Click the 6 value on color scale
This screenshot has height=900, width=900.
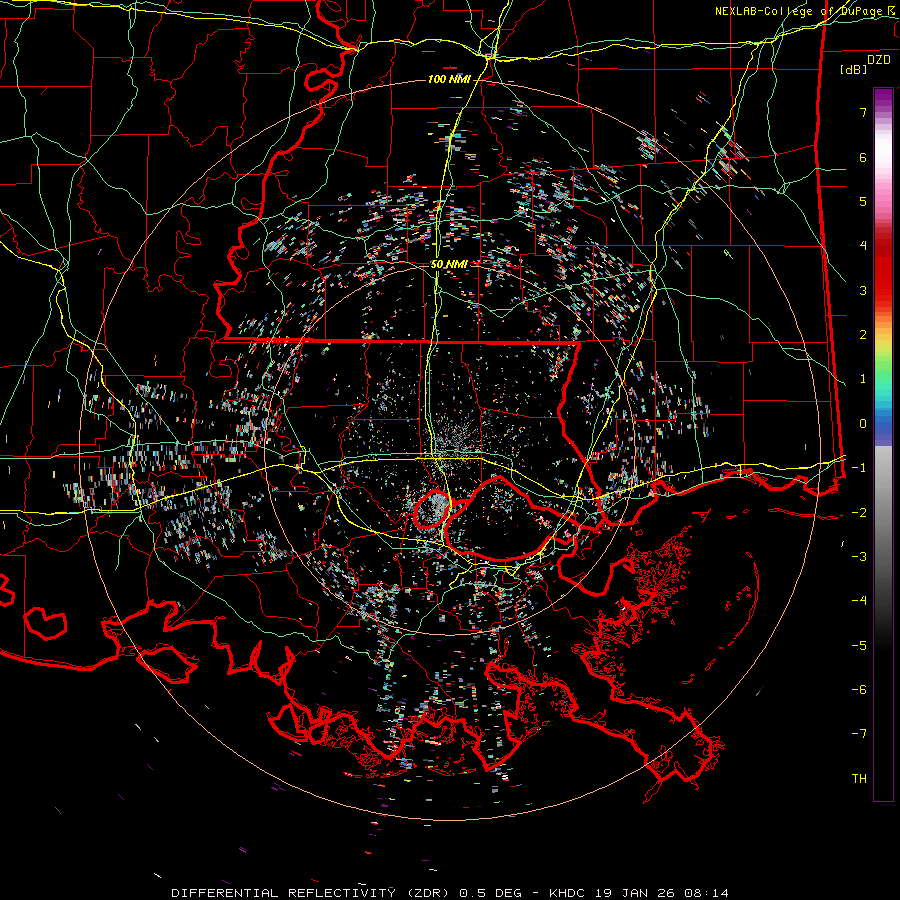click(x=863, y=157)
